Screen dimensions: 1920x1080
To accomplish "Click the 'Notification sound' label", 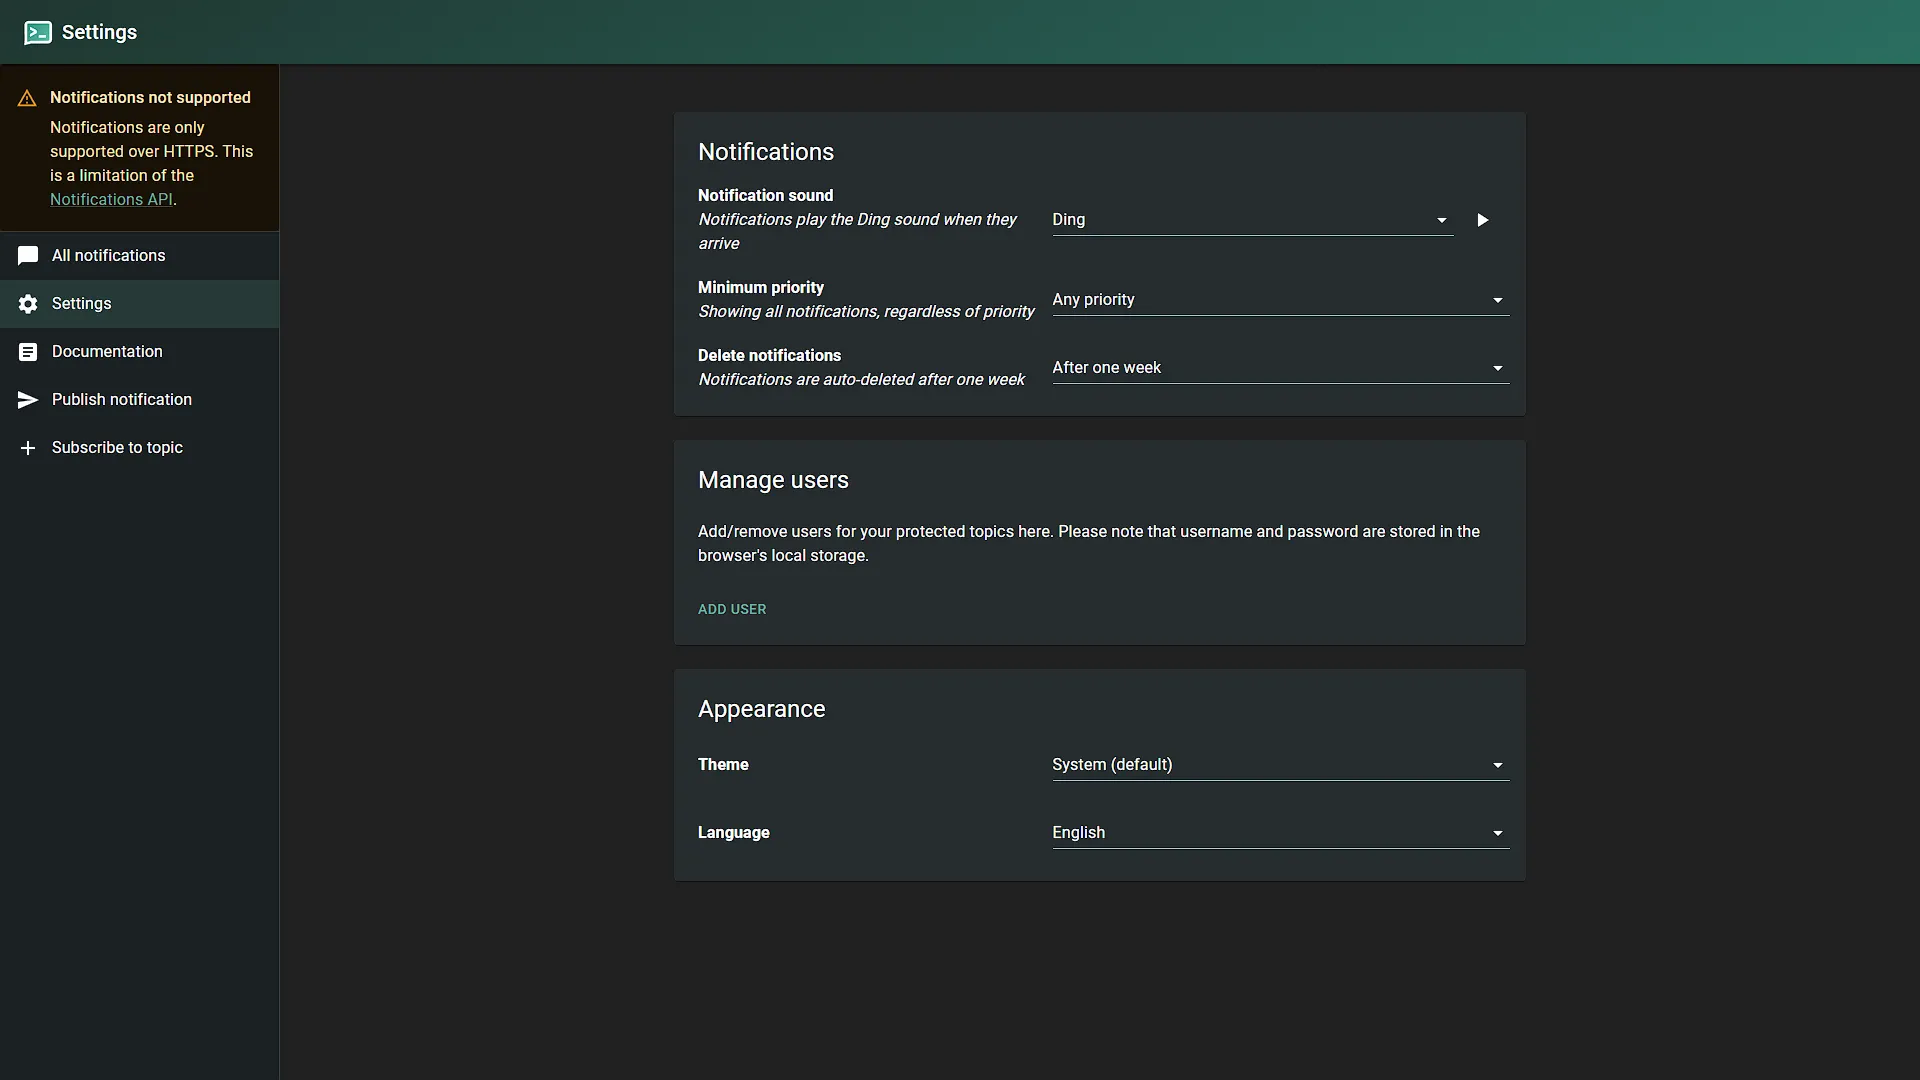I will point(765,196).
